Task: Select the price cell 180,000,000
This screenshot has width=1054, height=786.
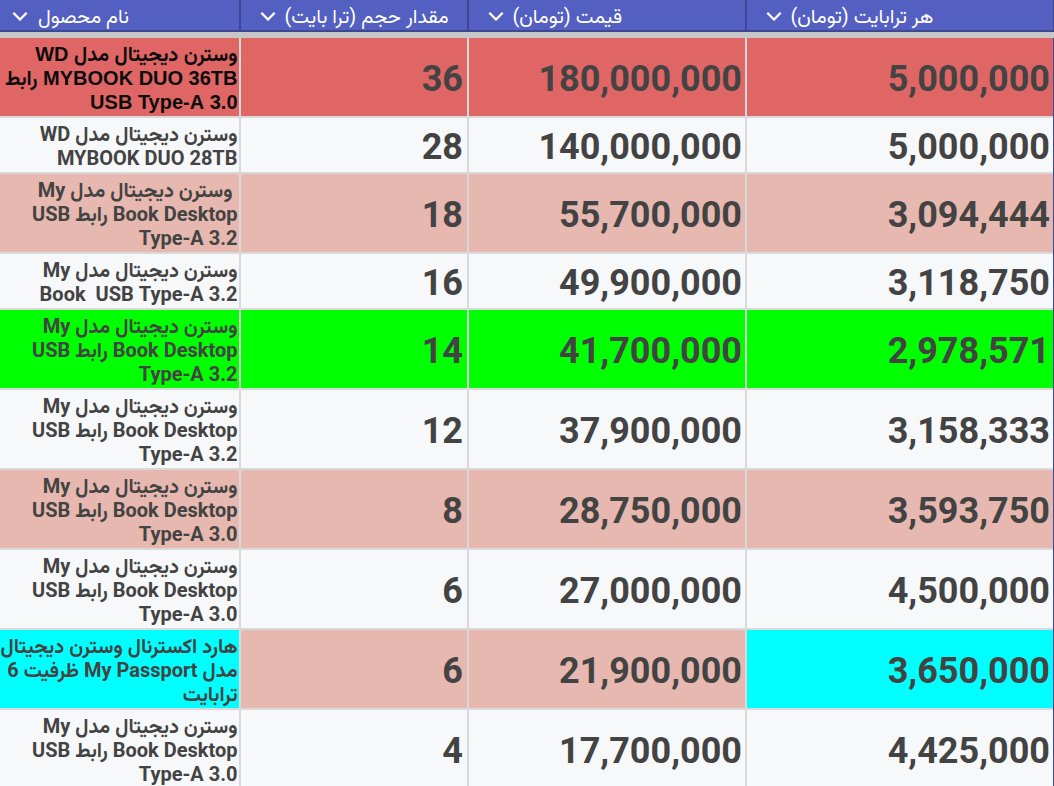Action: point(607,77)
